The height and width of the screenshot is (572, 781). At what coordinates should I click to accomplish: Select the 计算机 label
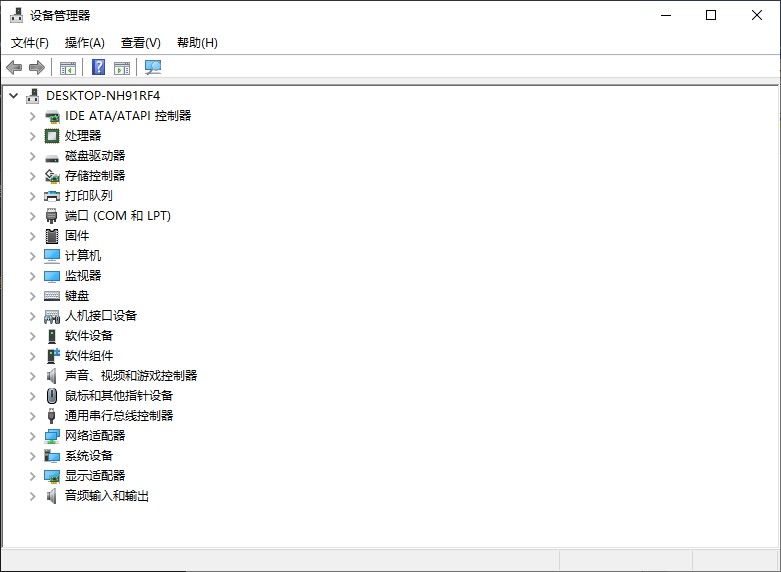83,256
